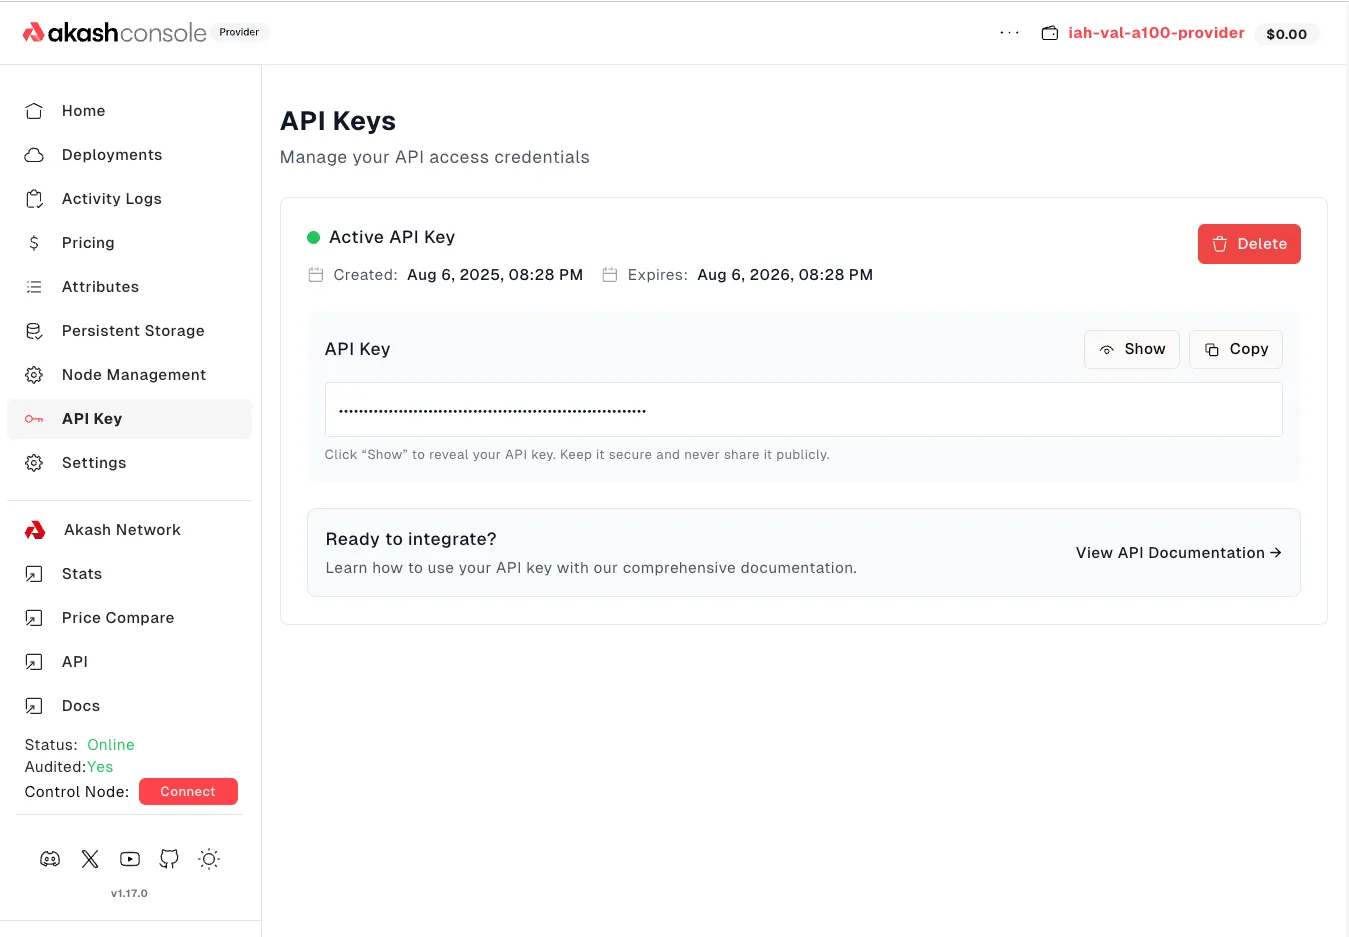This screenshot has height=937, width=1349.
Task: Click the masked API key field
Action: pyautogui.click(x=803, y=410)
